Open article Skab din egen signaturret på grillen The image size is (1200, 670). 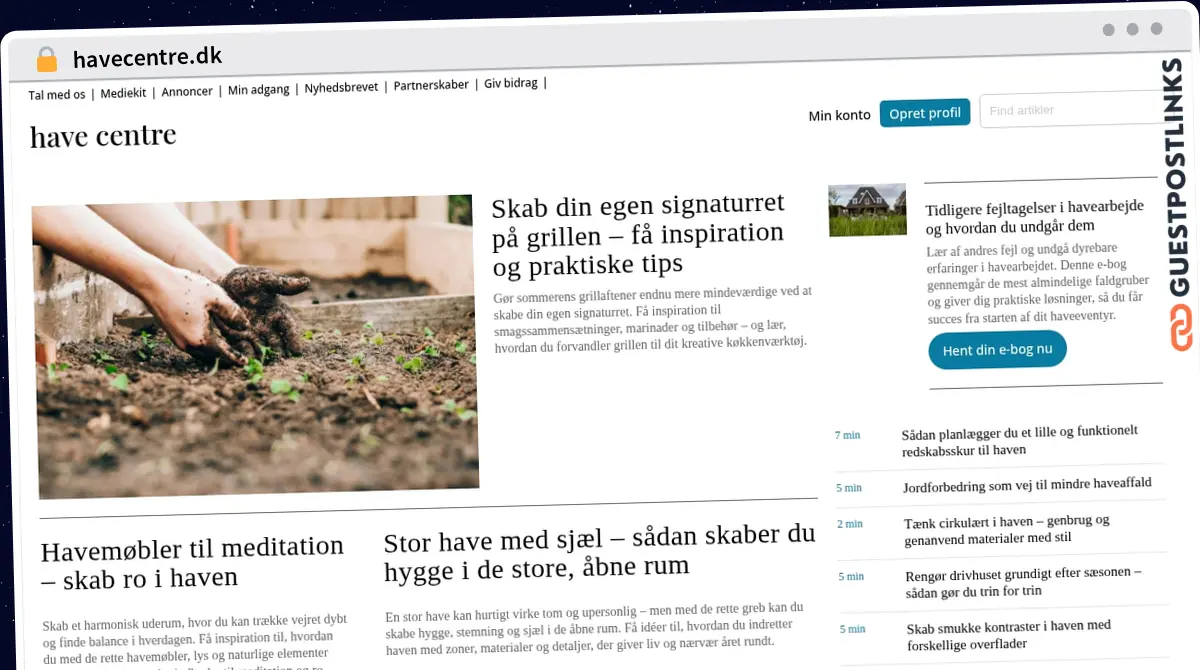pyautogui.click(x=638, y=236)
